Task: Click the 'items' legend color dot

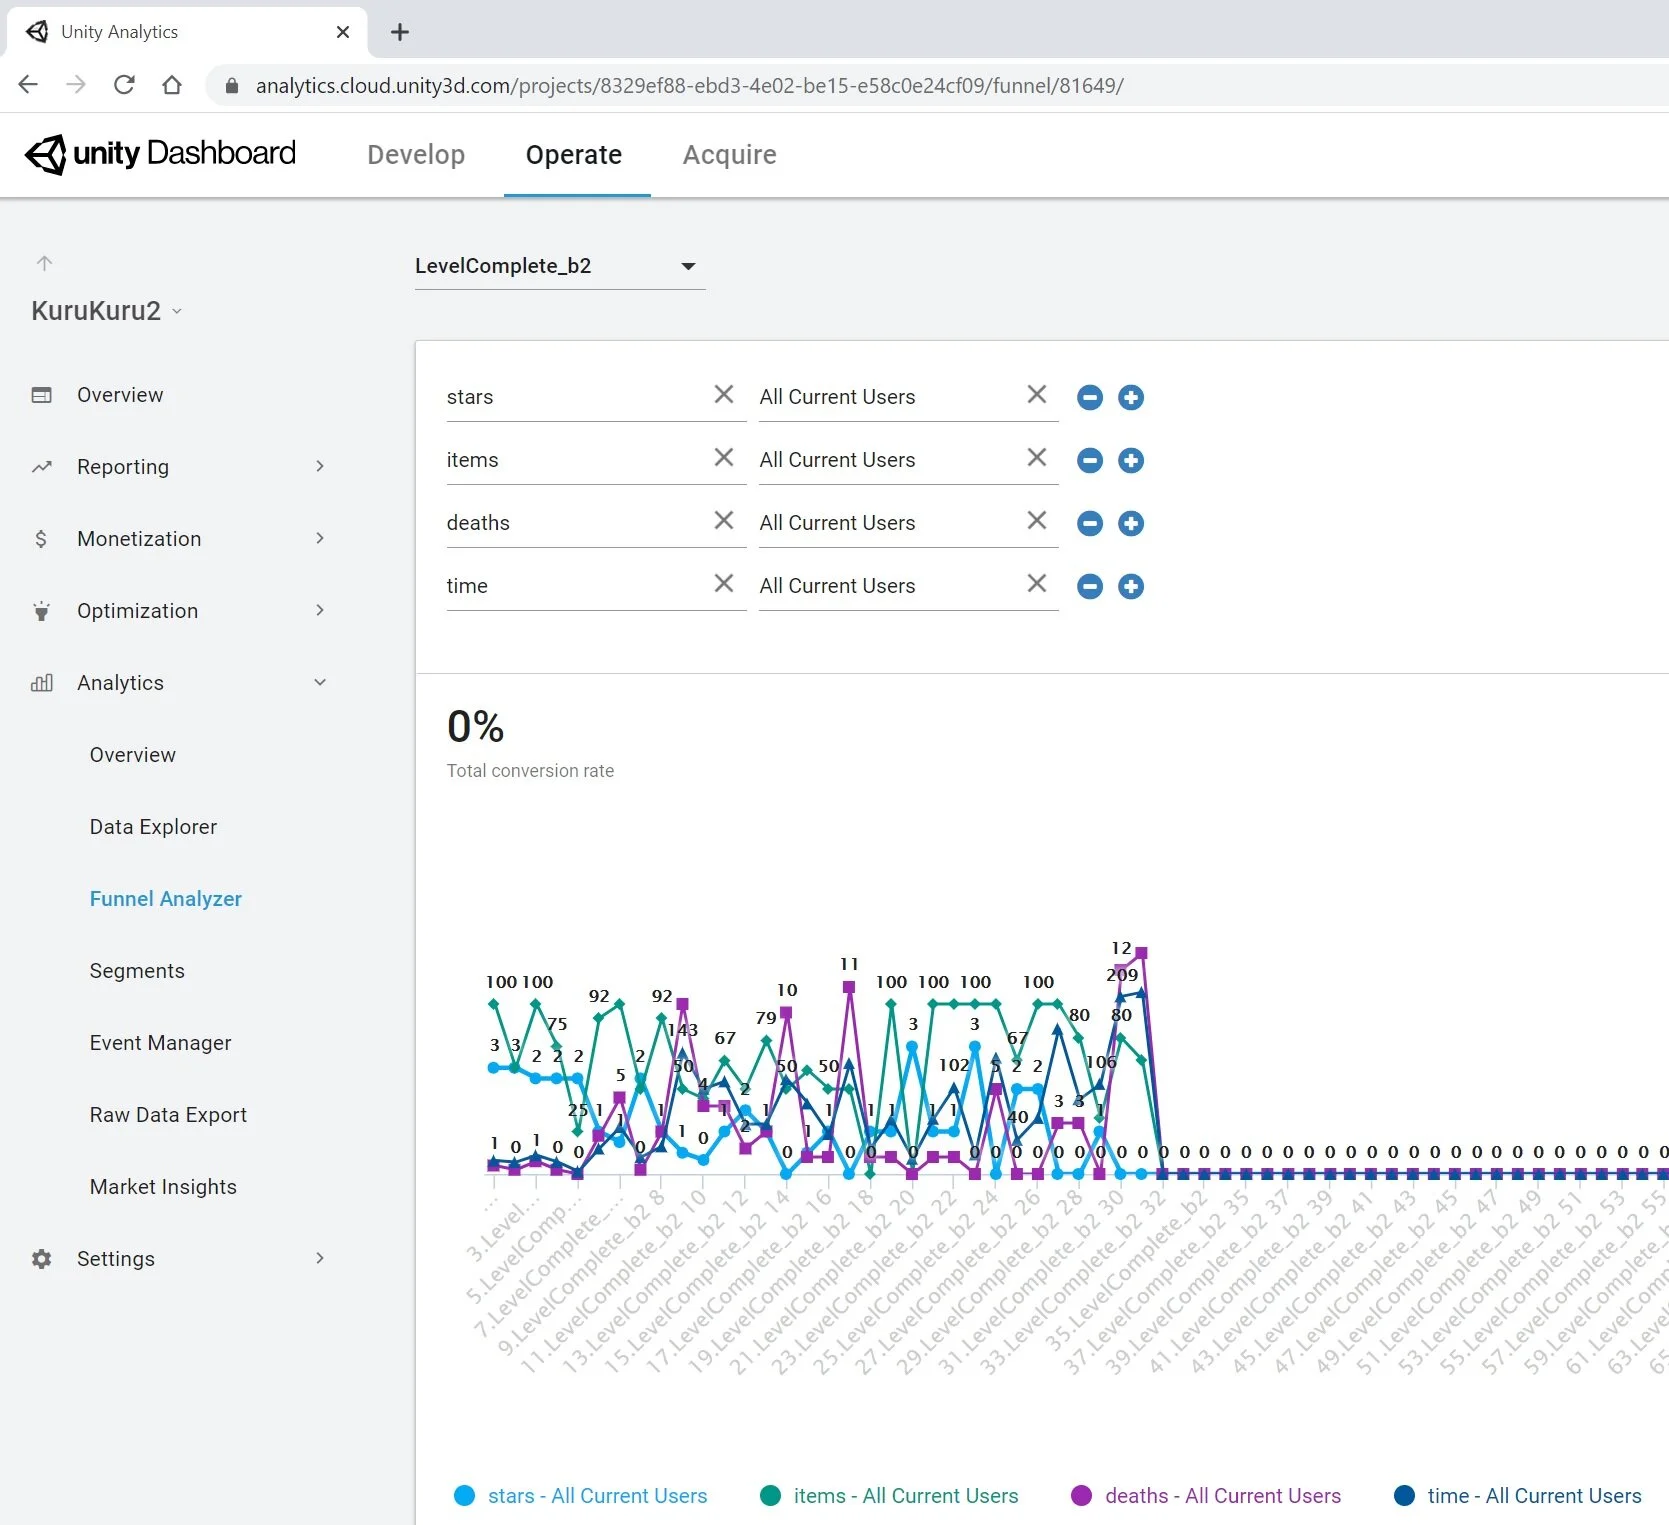Action: pos(770,1495)
